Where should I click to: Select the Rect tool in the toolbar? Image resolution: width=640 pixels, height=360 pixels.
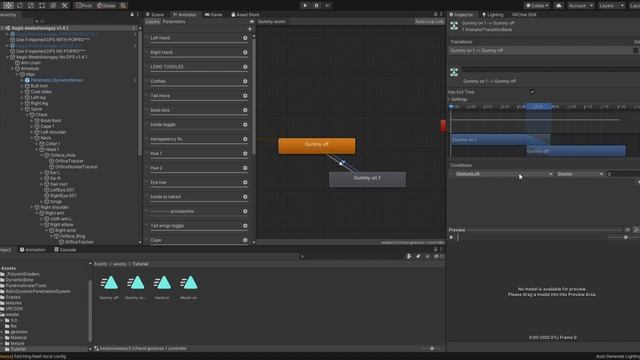[x=42, y=6]
